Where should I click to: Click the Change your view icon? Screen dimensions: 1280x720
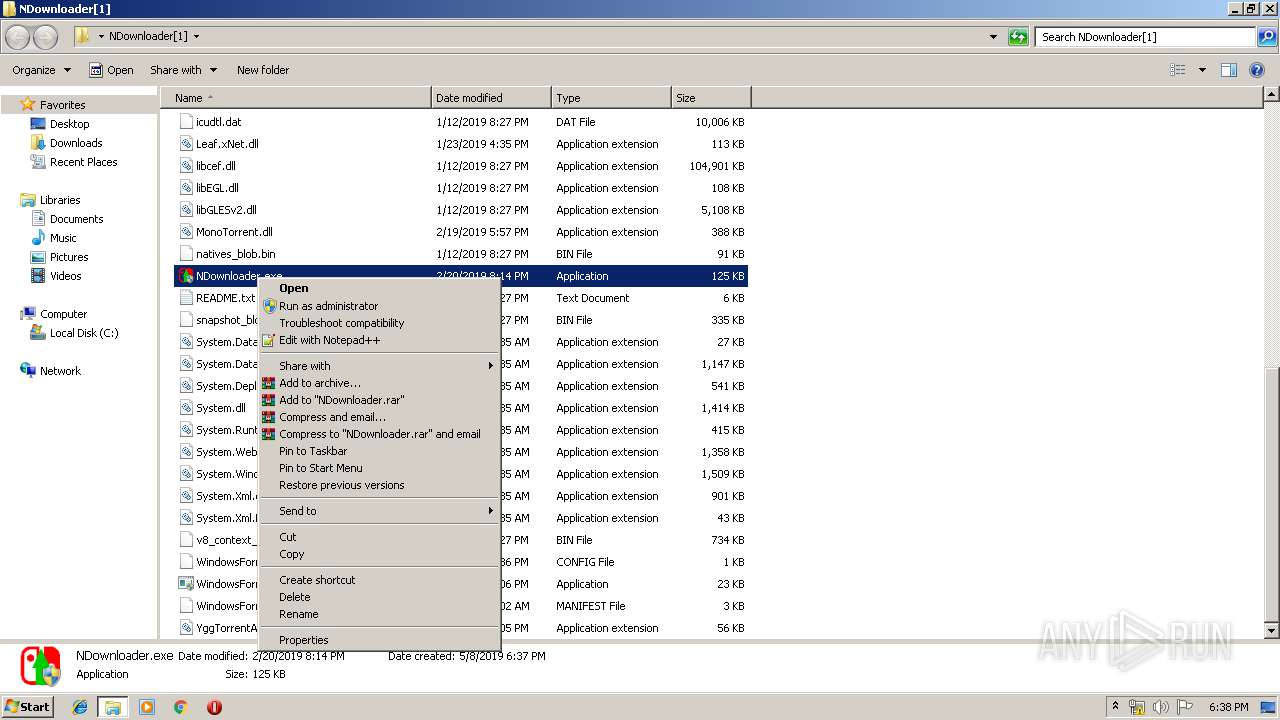[x=1178, y=70]
